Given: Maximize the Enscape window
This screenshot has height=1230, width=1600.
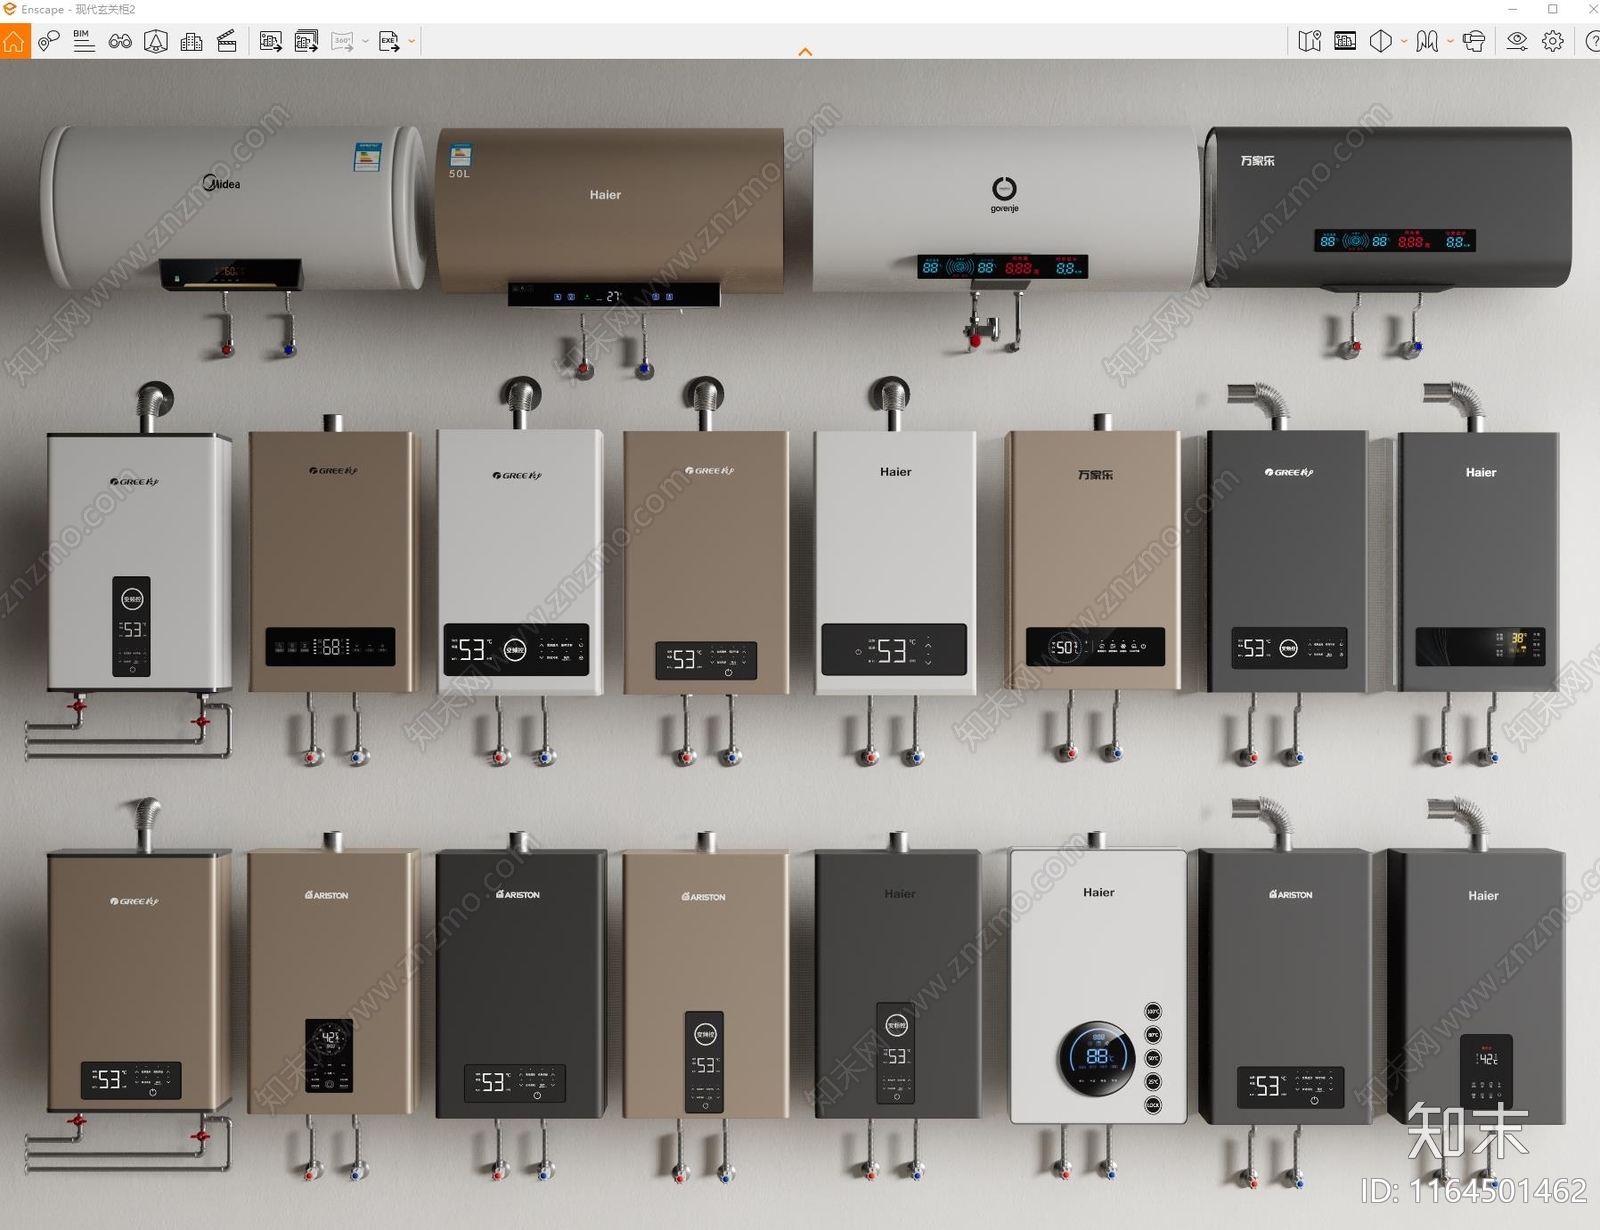Looking at the screenshot, I should 1553,9.
